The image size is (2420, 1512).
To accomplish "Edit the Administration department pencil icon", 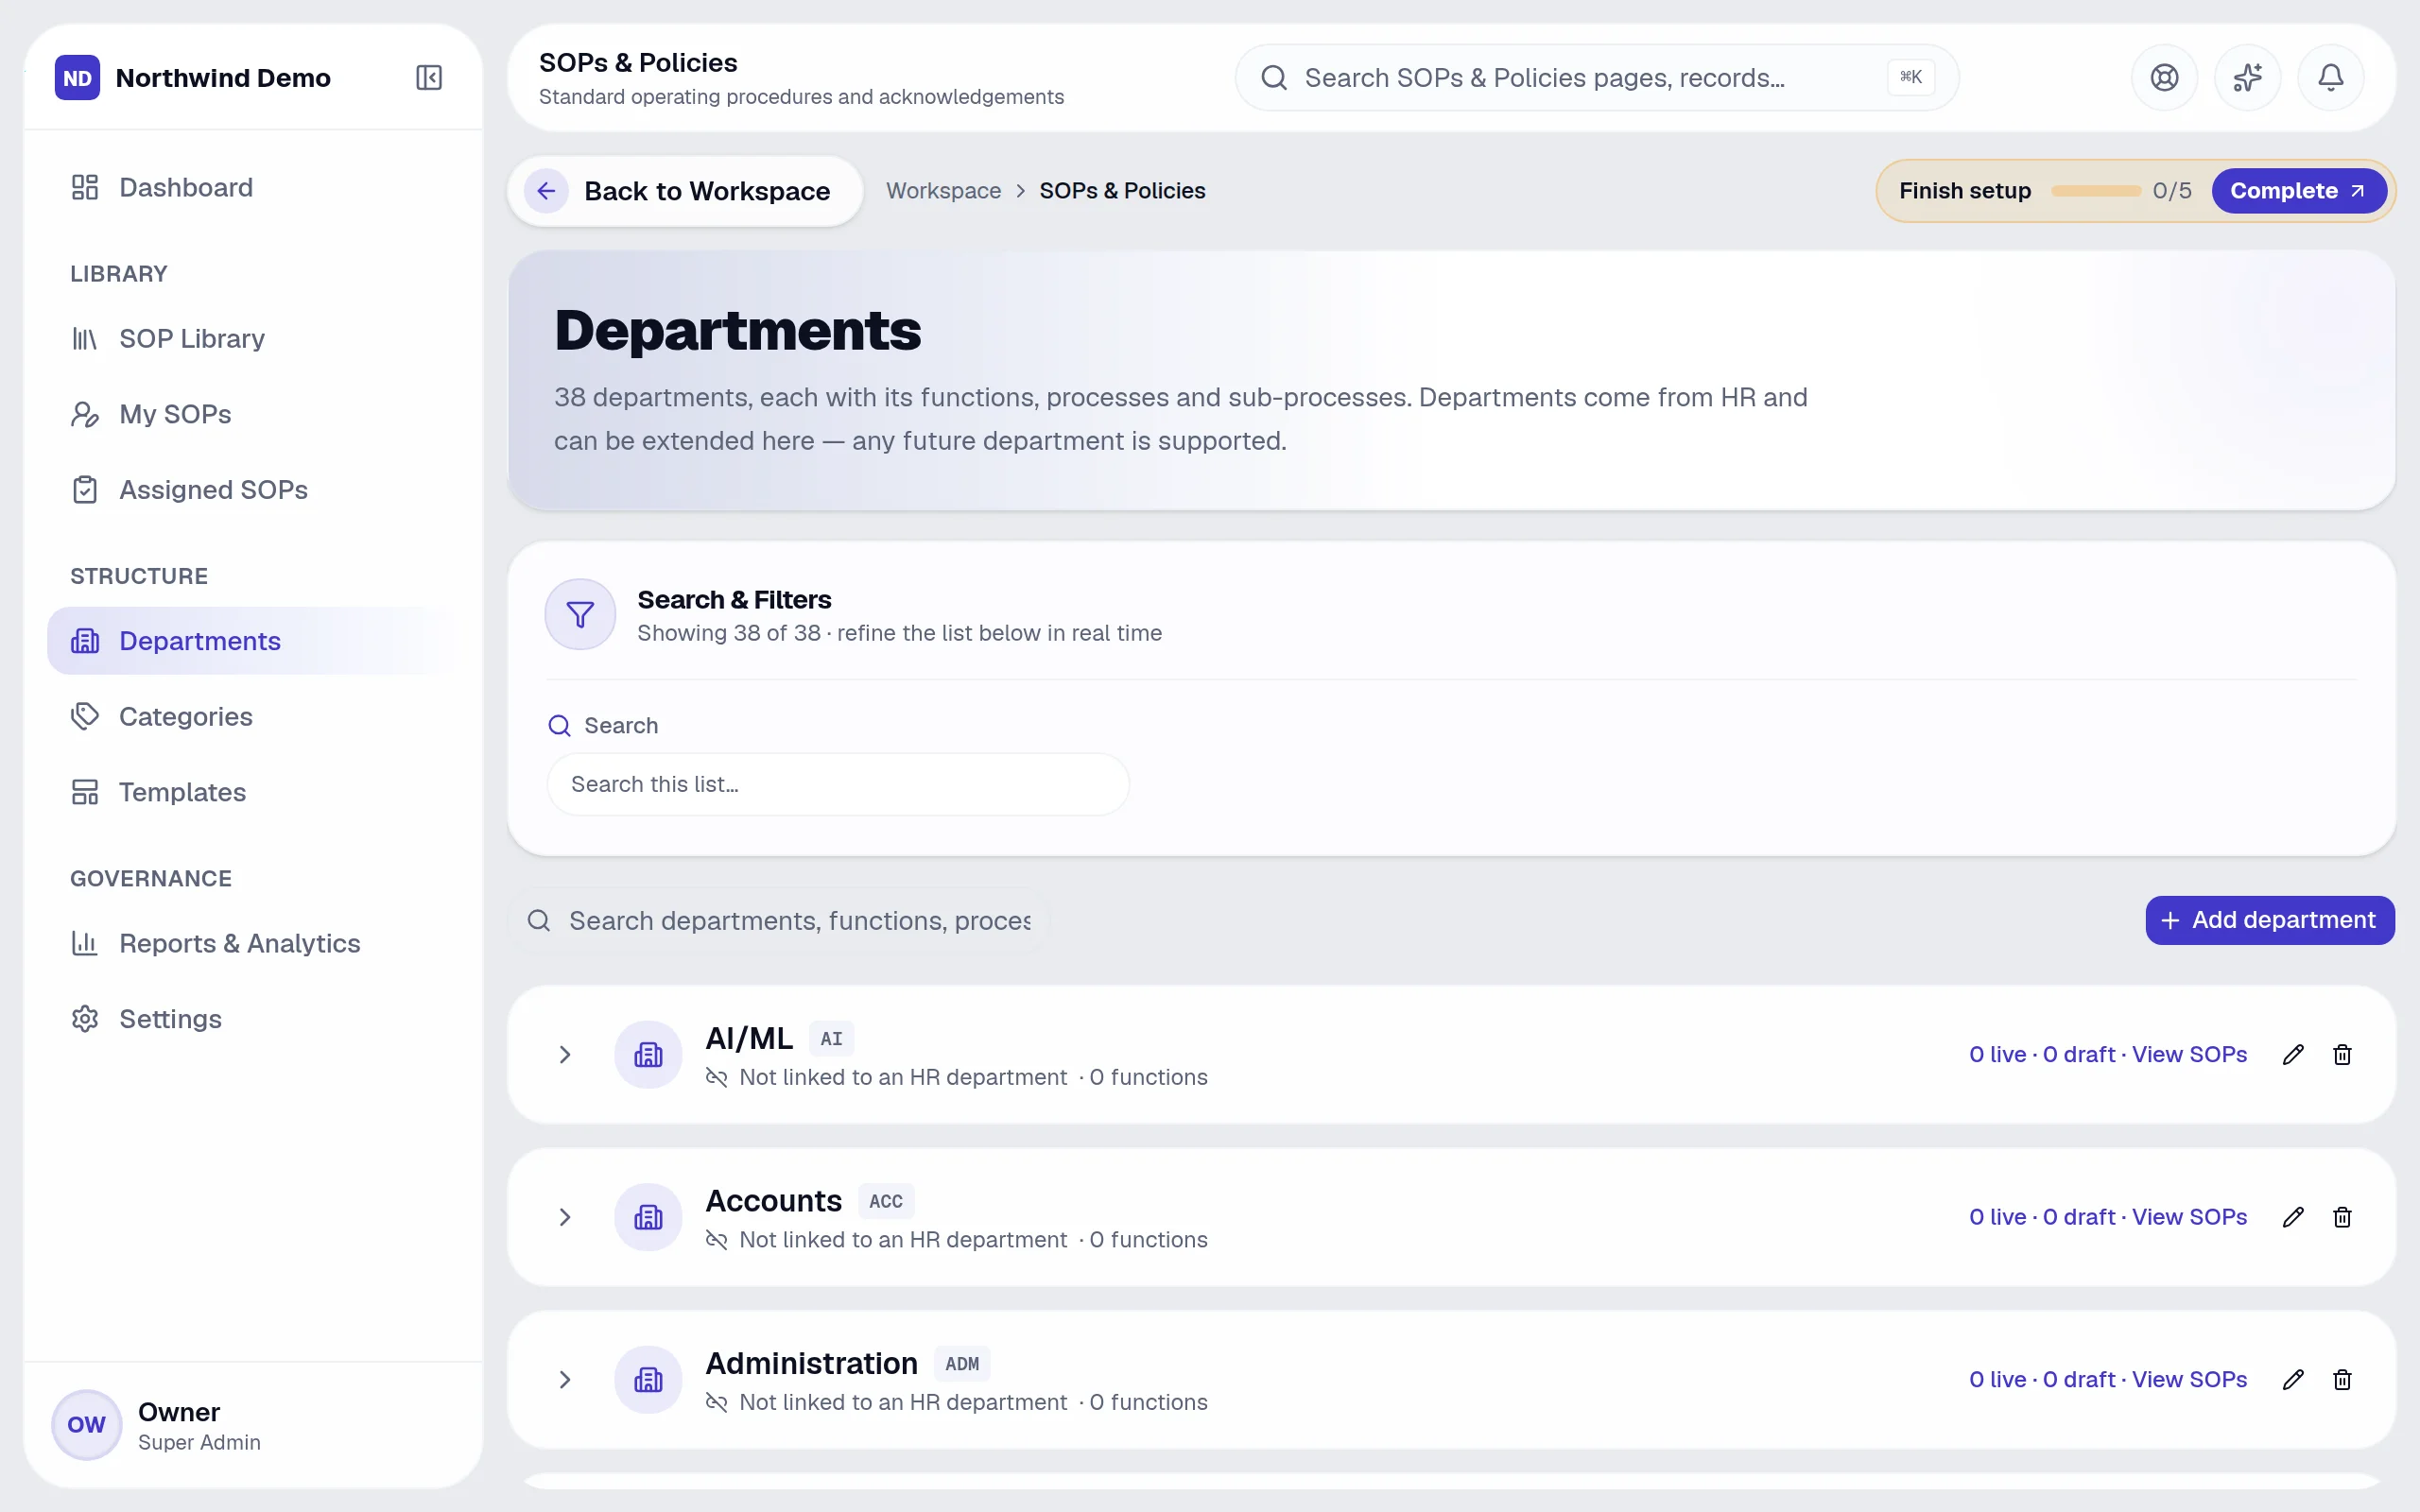I will coord(2293,1379).
